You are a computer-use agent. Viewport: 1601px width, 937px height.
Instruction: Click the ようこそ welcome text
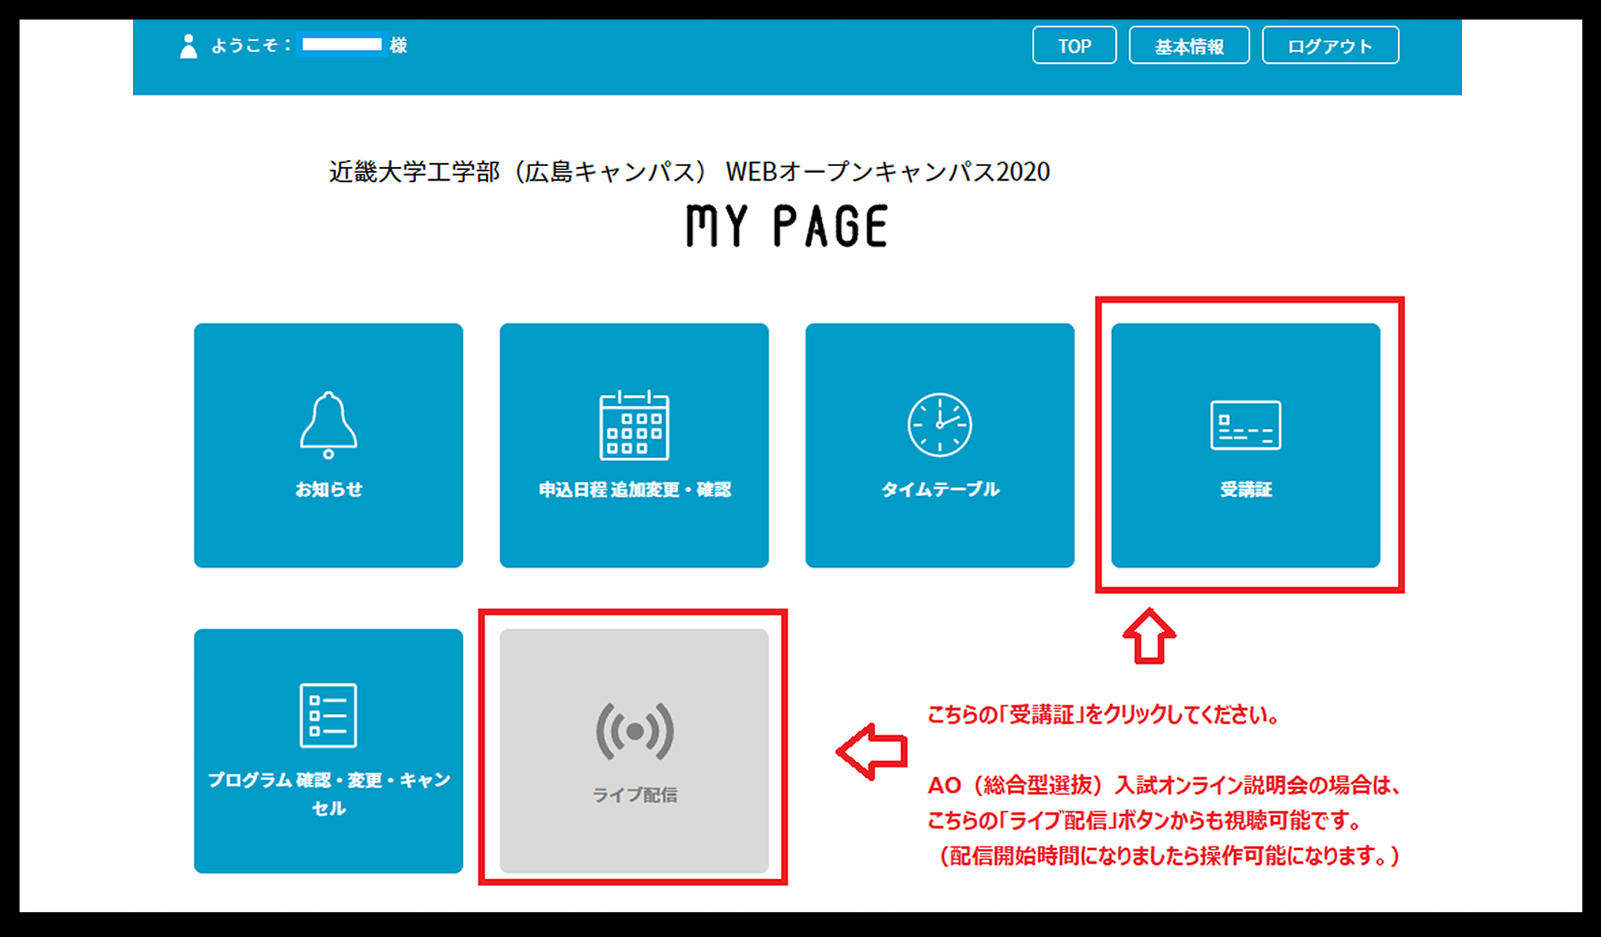pyautogui.click(x=250, y=45)
